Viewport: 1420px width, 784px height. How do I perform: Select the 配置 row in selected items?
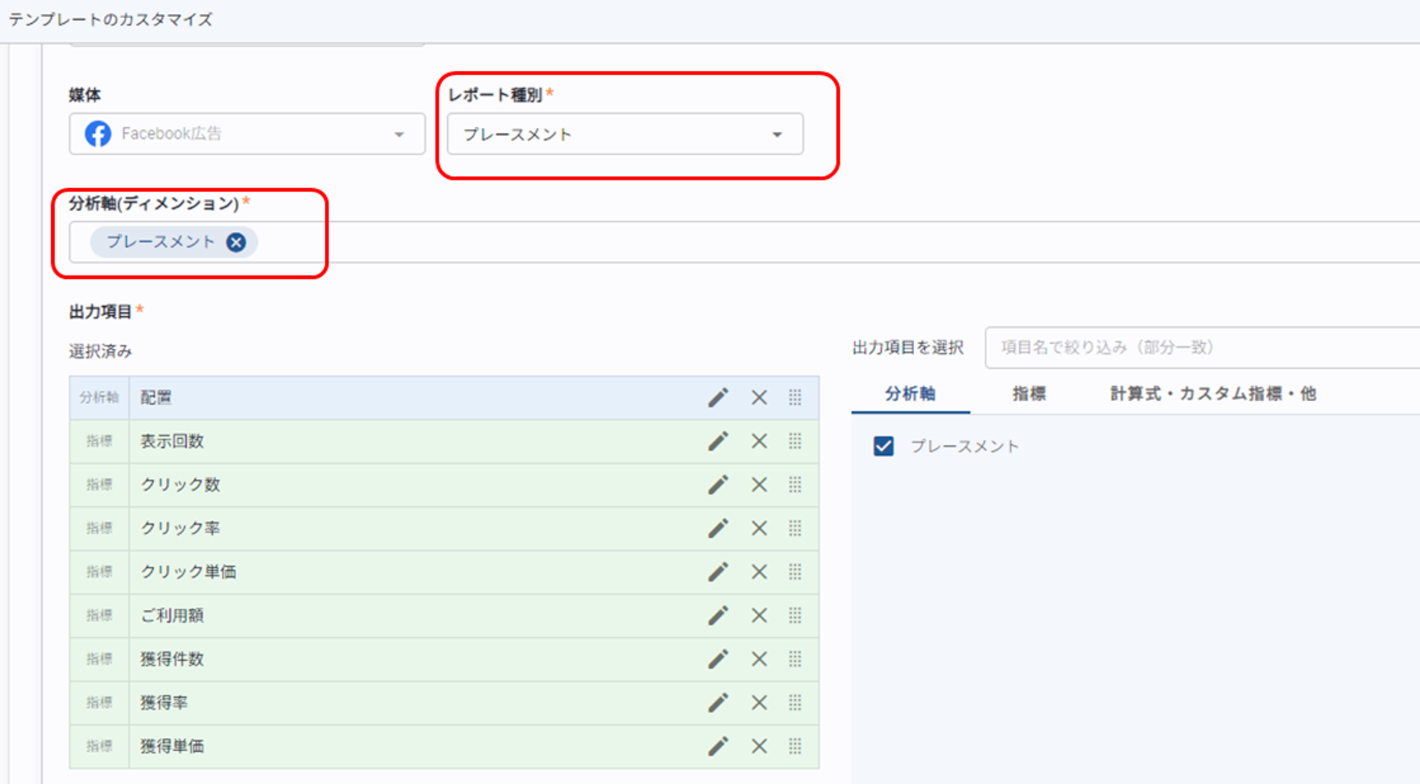pyautogui.click(x=400, y=398)
